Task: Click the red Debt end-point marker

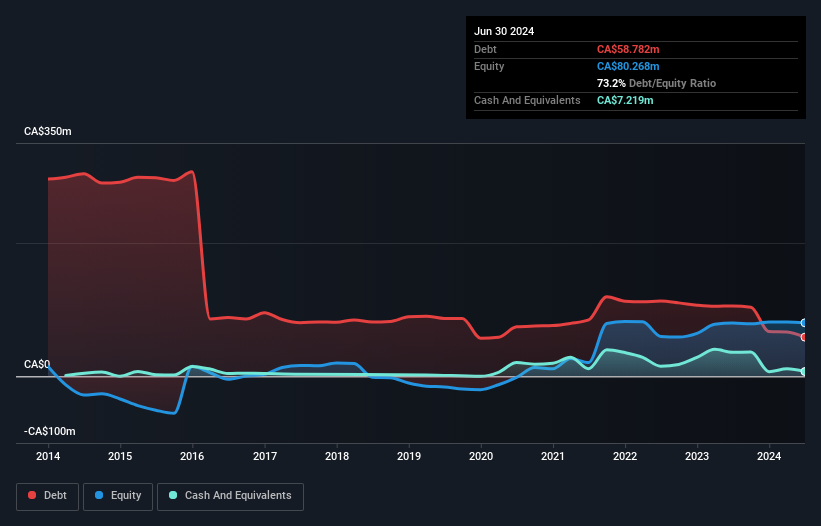Action: 804,337
